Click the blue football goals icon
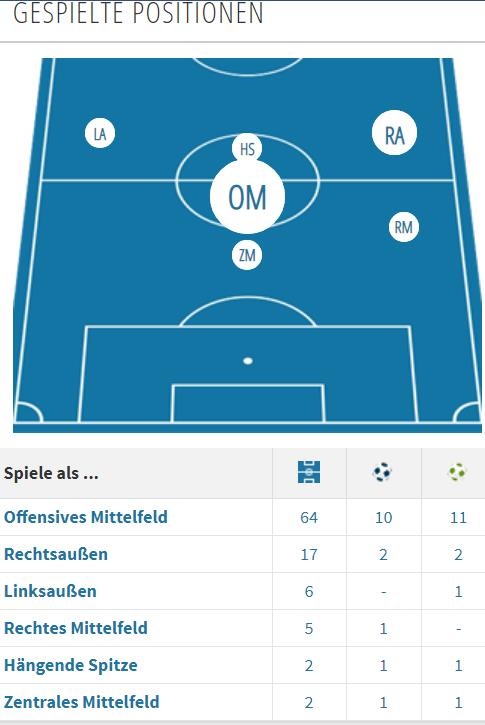 tap(382, 472)
